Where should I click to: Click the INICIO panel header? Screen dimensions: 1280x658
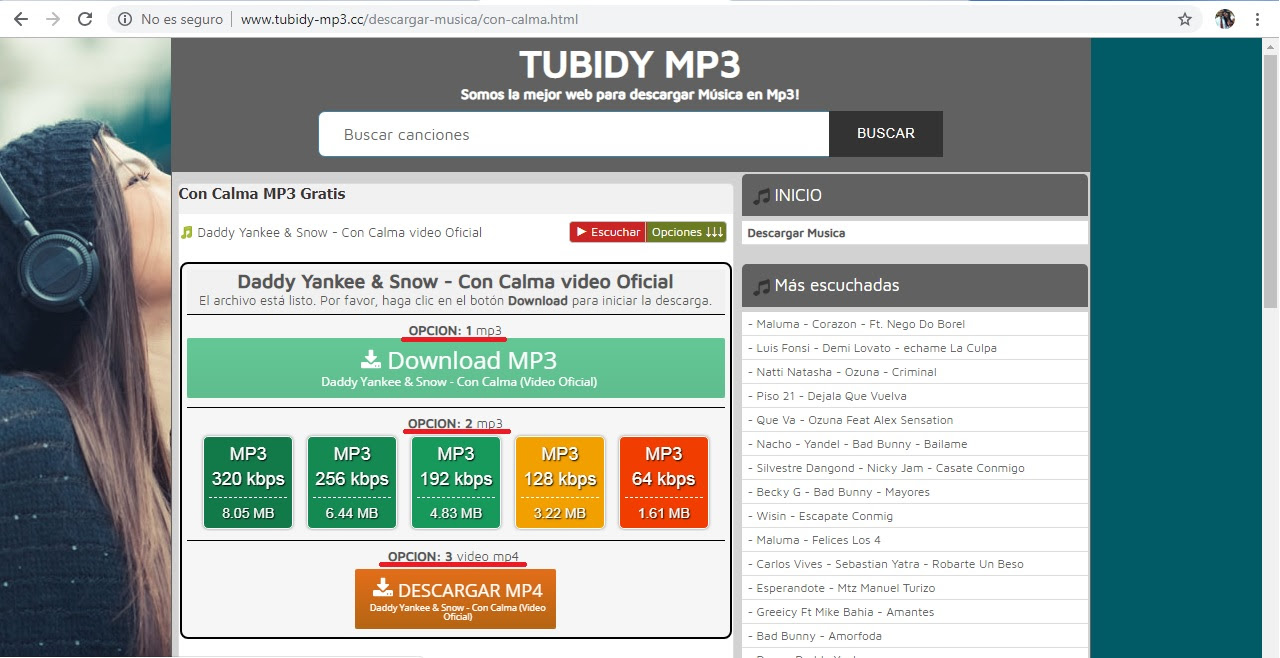(915, 195)
